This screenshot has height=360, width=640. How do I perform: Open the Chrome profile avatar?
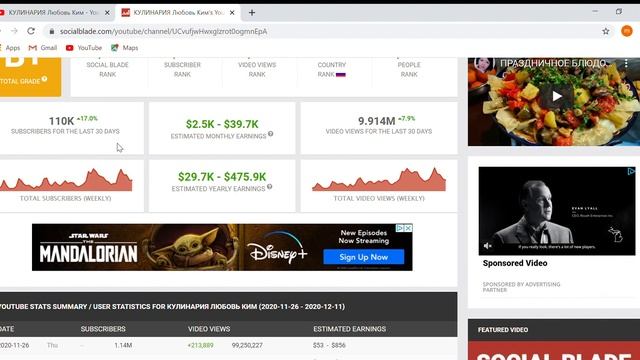pyautogui.click(x=627, y=31)
